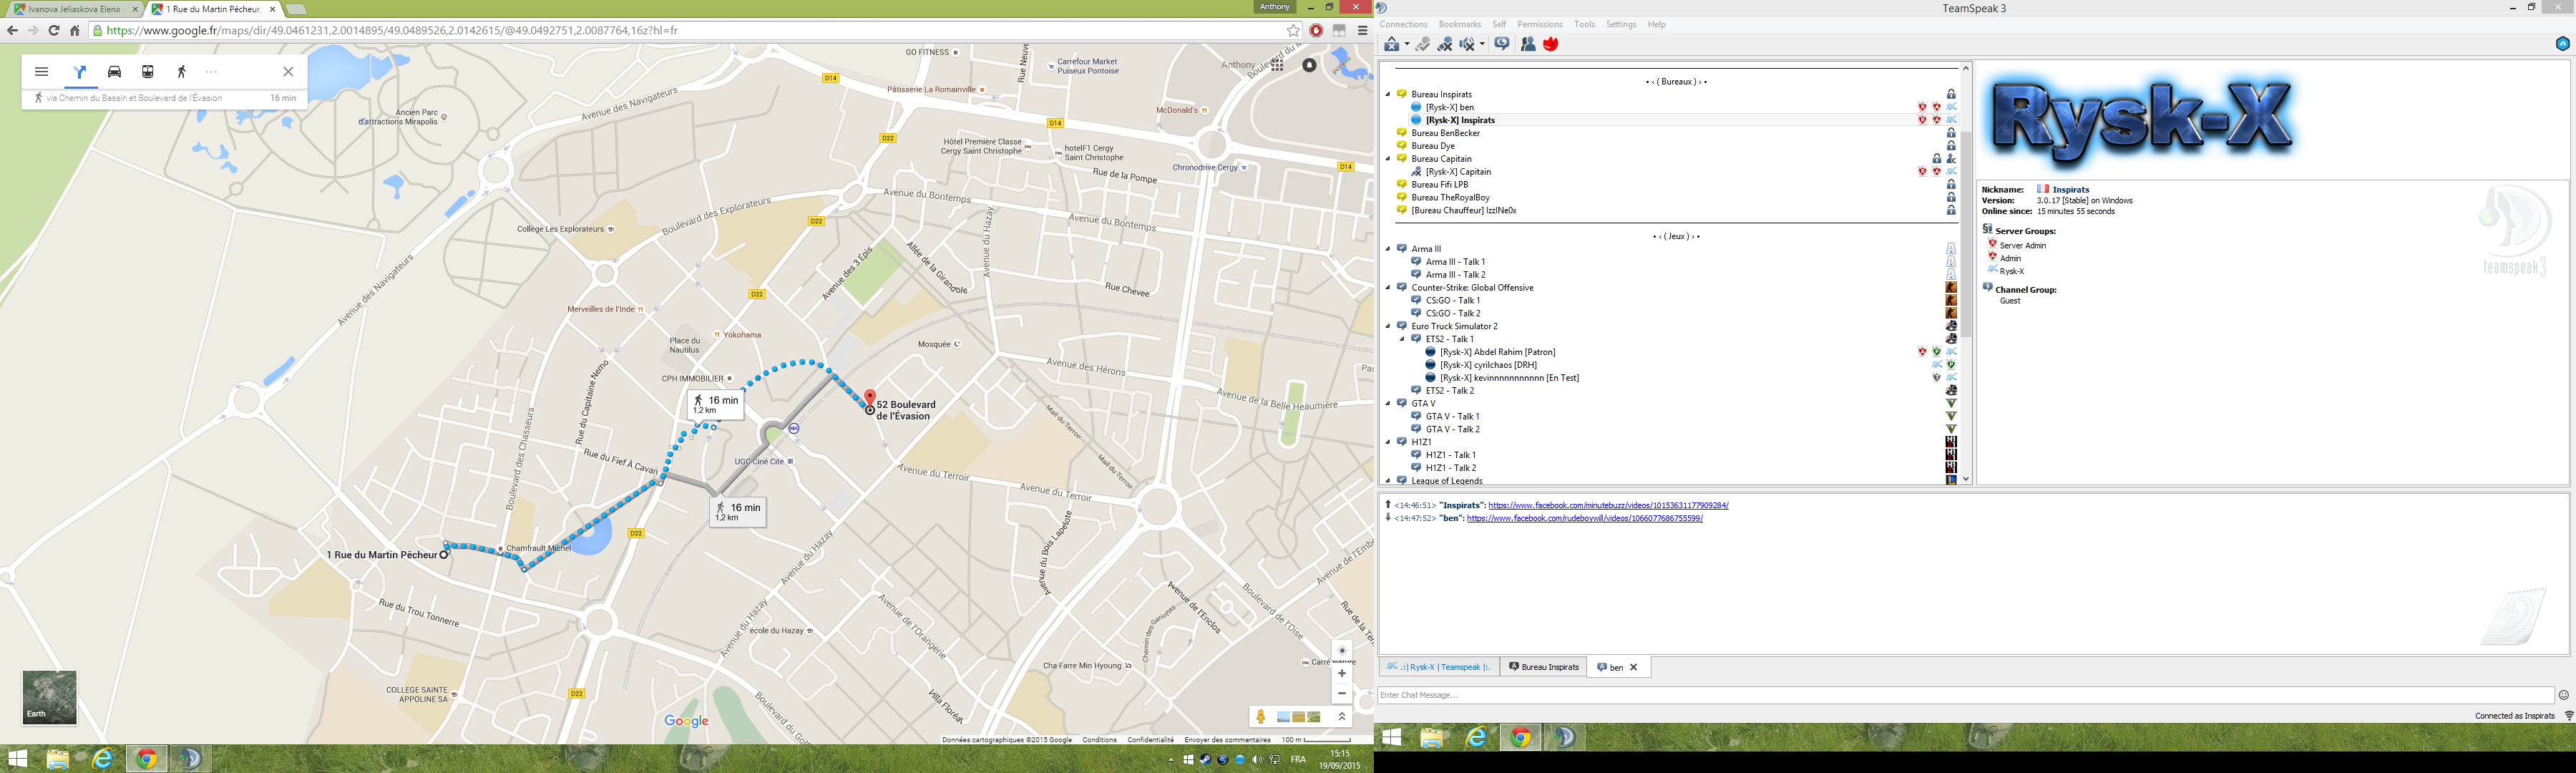
Task: Open the Chrome customize menu
Action: 1362,30
